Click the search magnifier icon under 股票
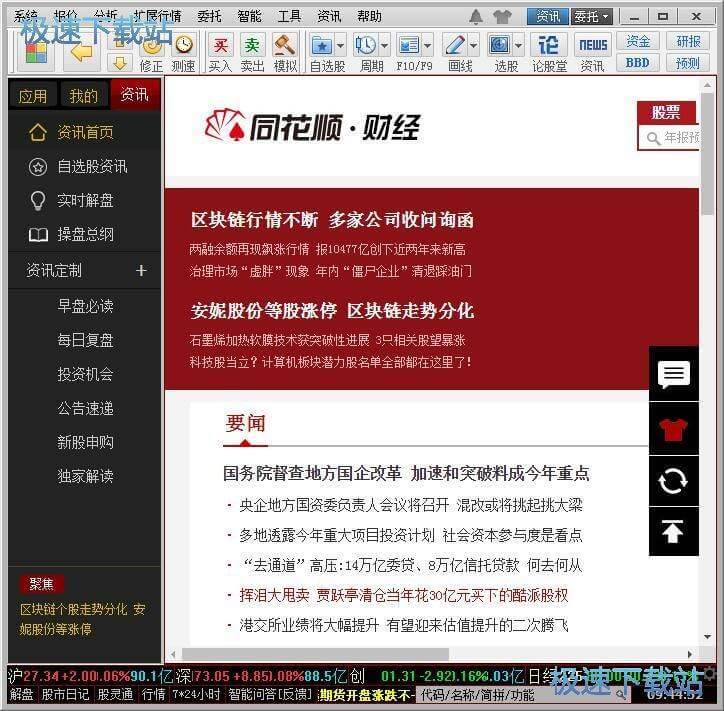Screen dimensions: 724x711 (652, 138)
